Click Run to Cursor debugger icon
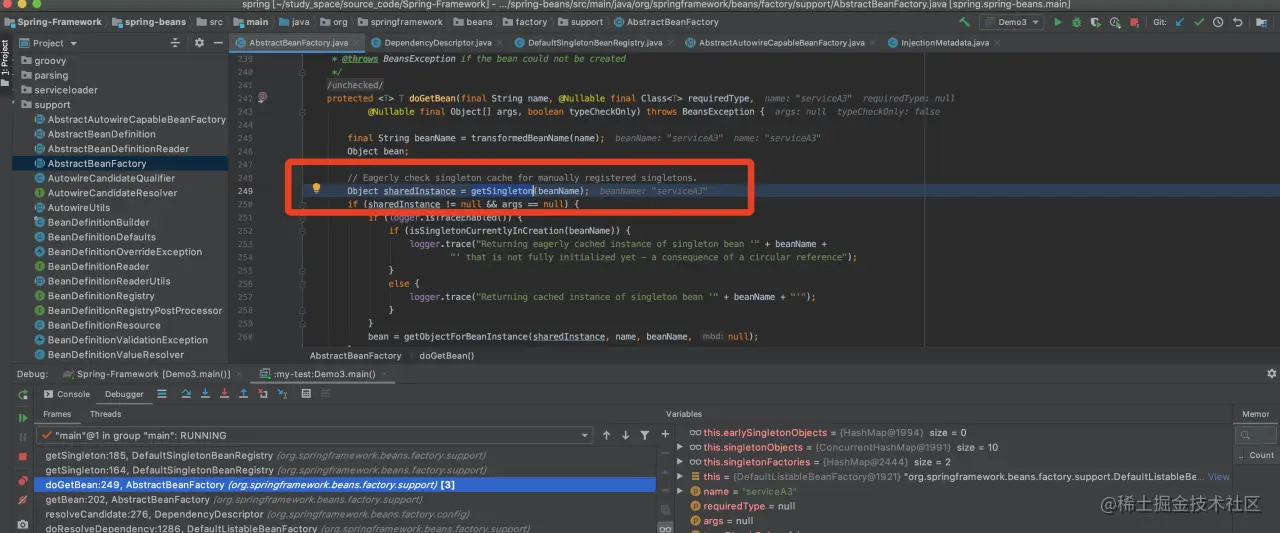This screenshot has height=533, width=1280. point(282,394)
